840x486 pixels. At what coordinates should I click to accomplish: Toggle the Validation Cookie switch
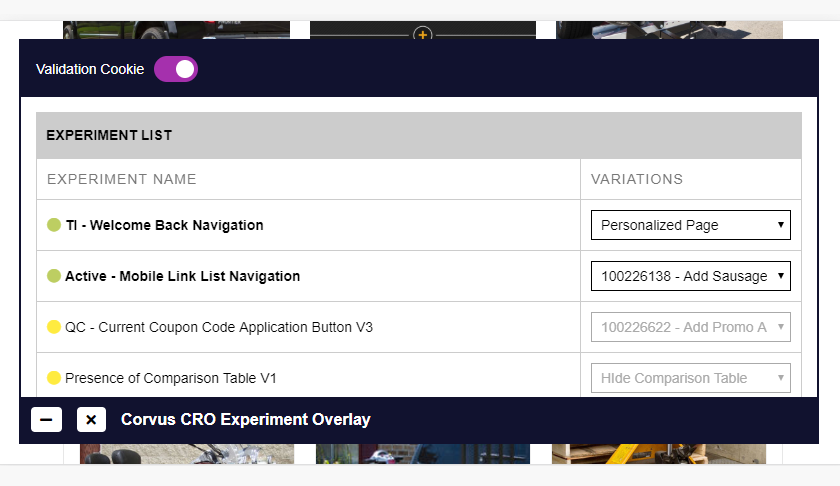(x=176, y=70)
